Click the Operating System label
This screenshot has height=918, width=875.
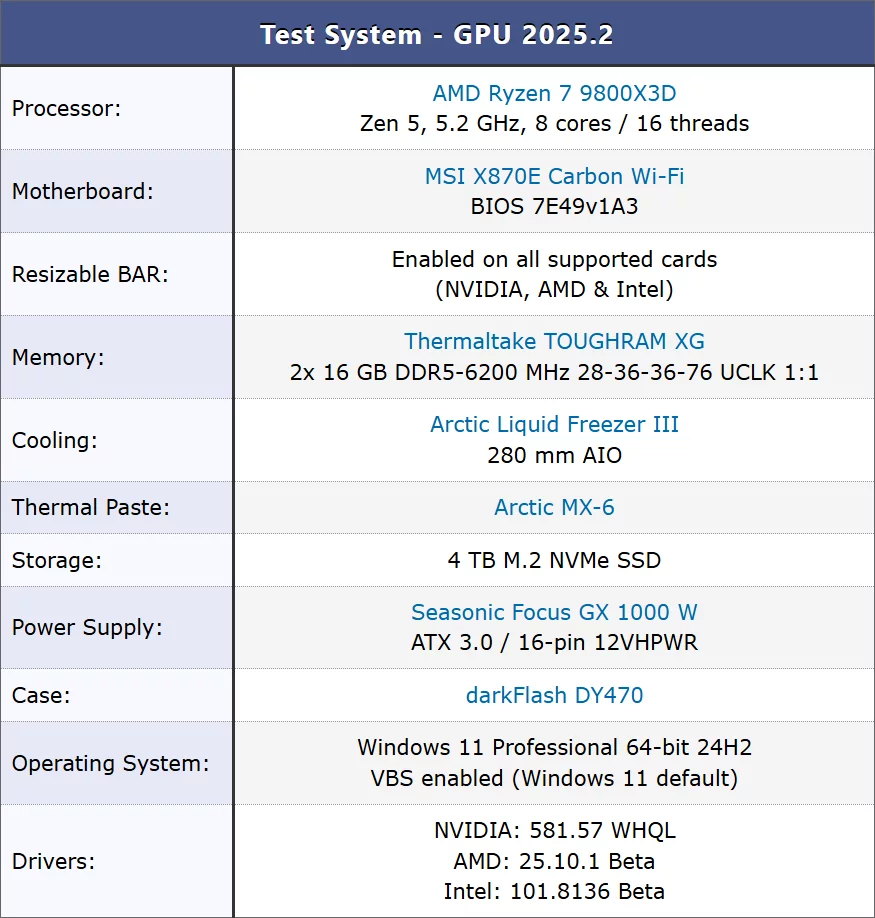pos(110,763)
